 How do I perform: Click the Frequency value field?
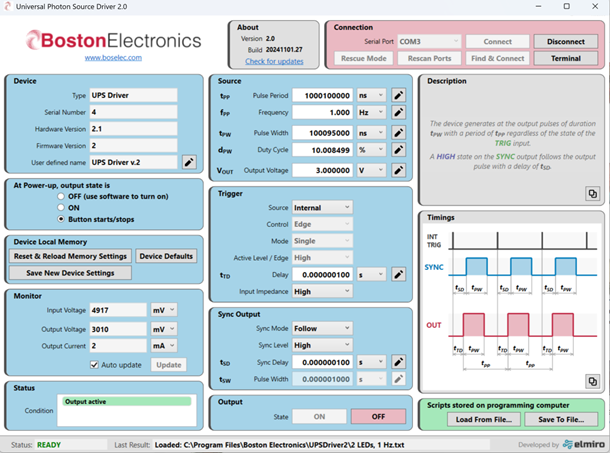[x=323, y=112]
